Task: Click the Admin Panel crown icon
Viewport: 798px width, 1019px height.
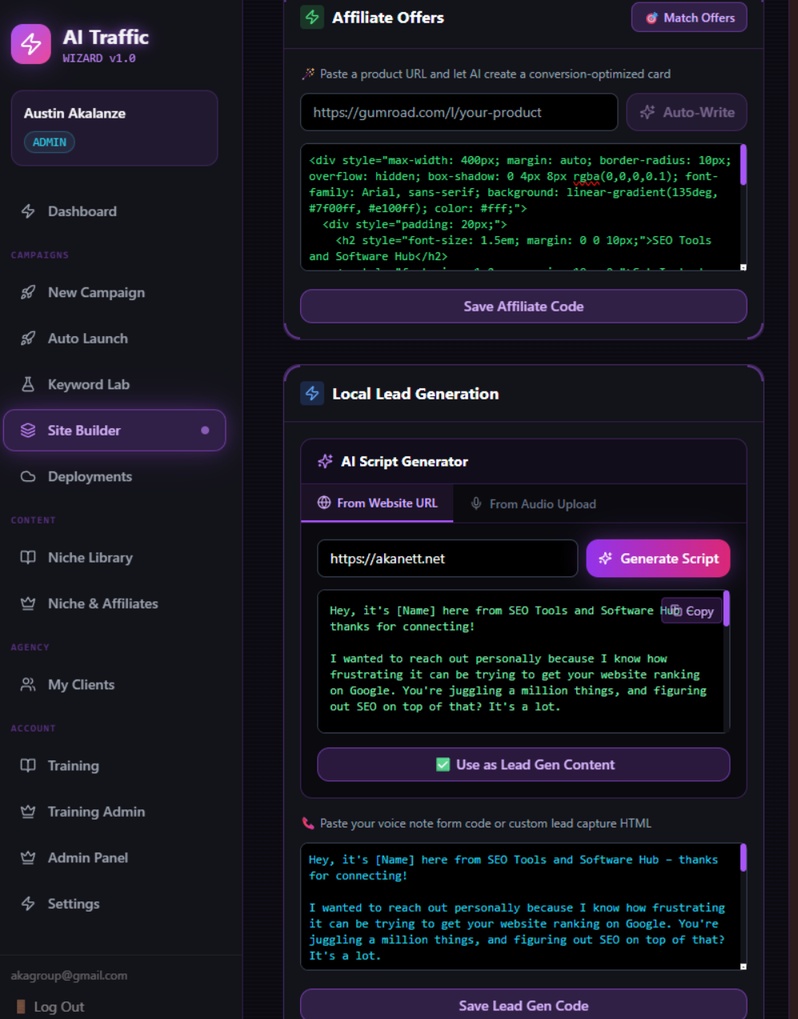Action: coord(28,858)
